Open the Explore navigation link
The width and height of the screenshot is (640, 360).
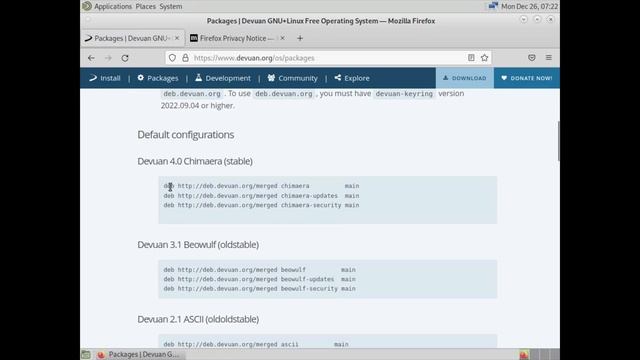pos(352,78)
